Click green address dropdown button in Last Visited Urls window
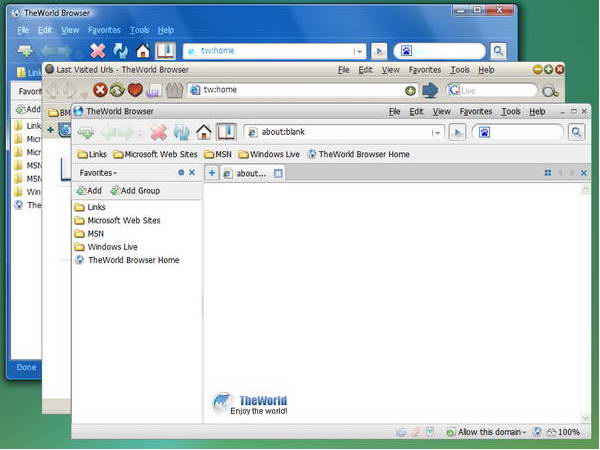The width and height of the screenshot is (600, 450). tap(410, 91)
